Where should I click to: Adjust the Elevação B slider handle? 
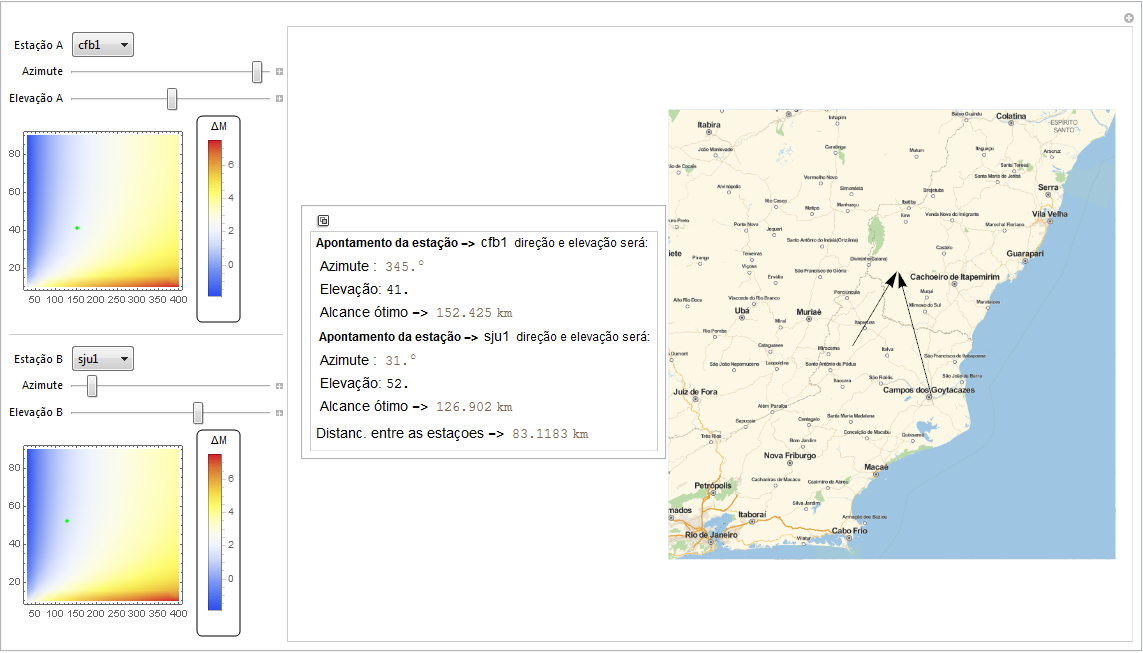[x=198, y=412]
